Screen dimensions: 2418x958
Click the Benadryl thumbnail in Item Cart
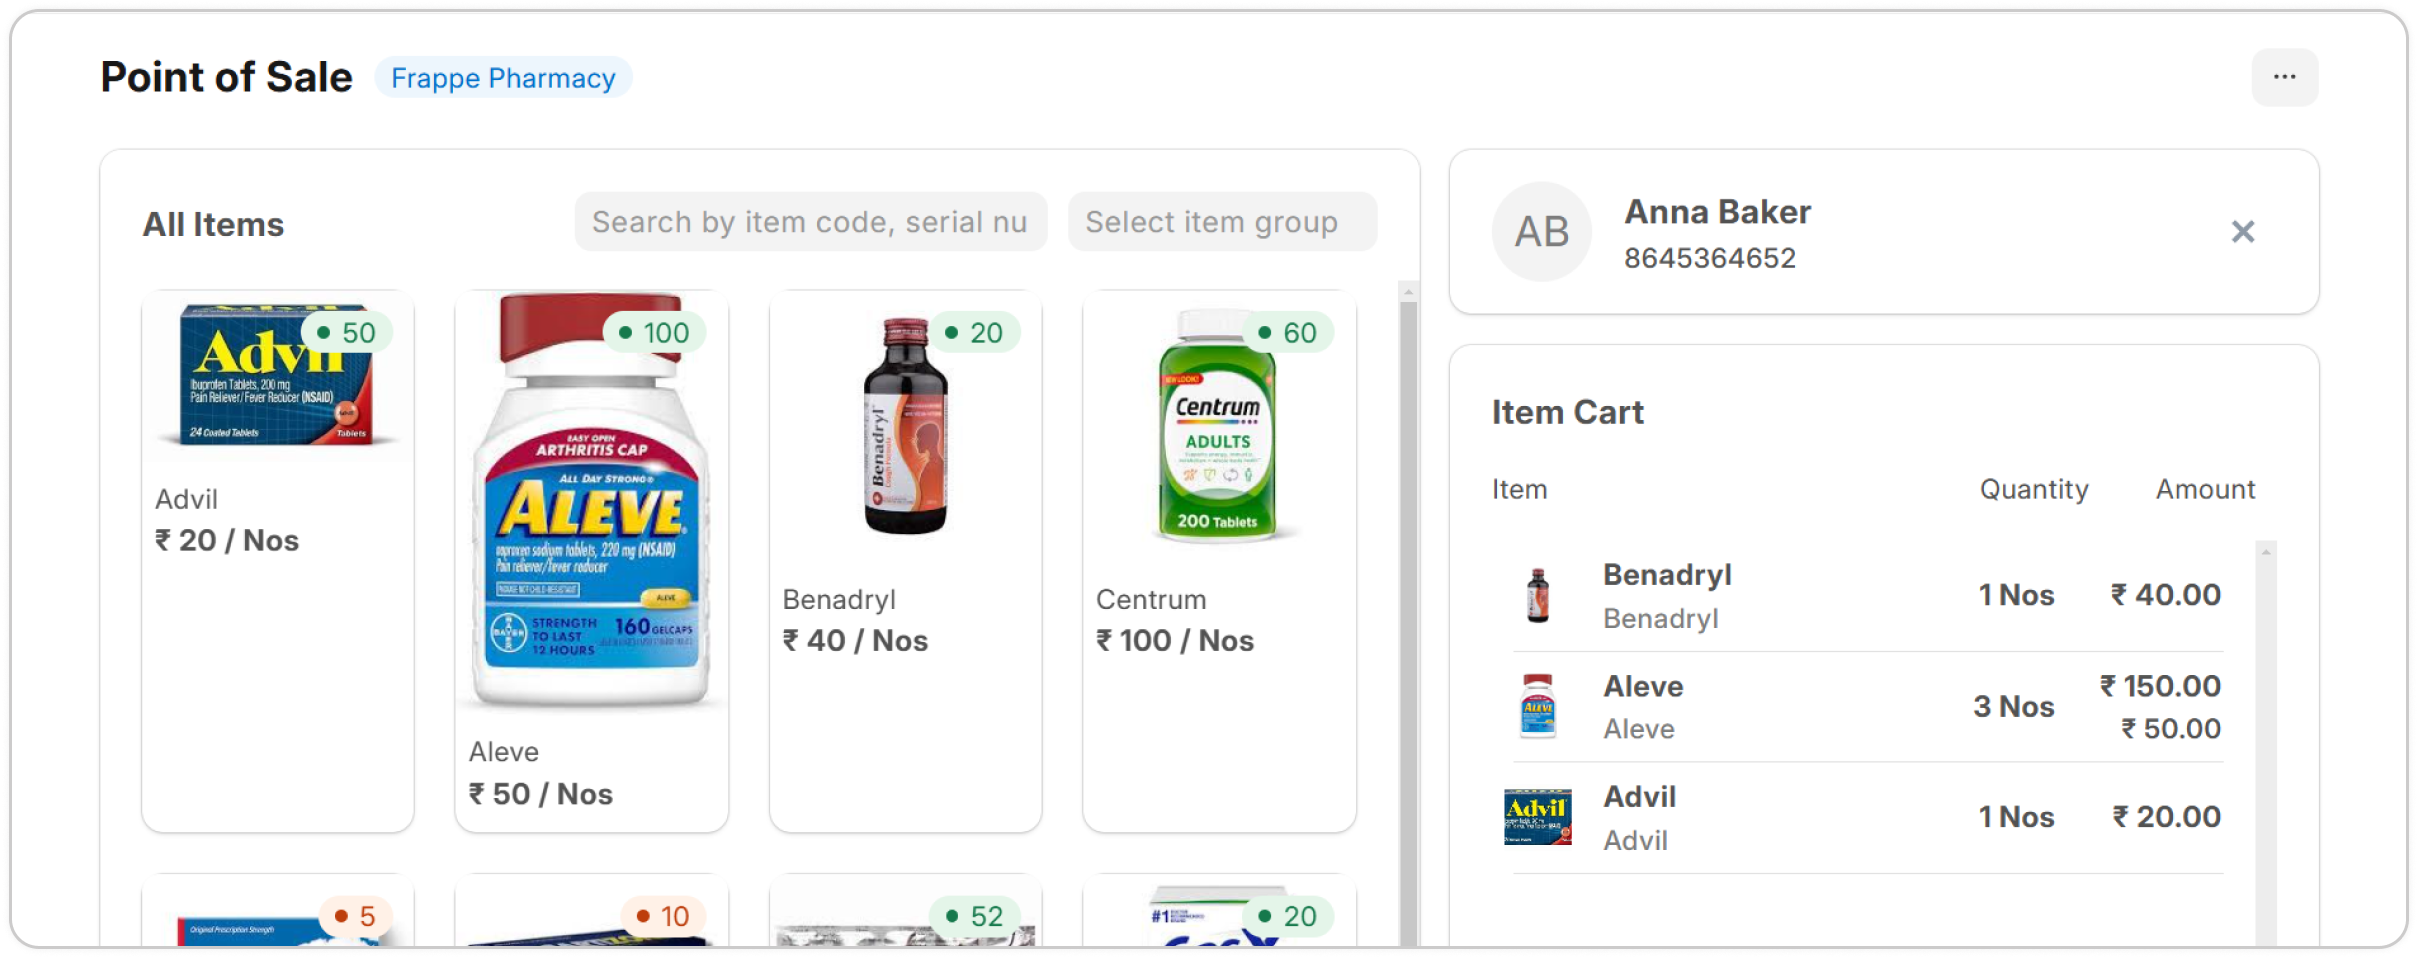(x=1538, y=596)
